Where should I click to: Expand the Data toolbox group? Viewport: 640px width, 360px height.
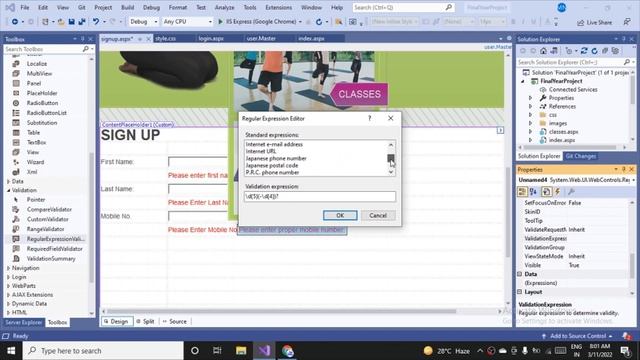point(9,181)
